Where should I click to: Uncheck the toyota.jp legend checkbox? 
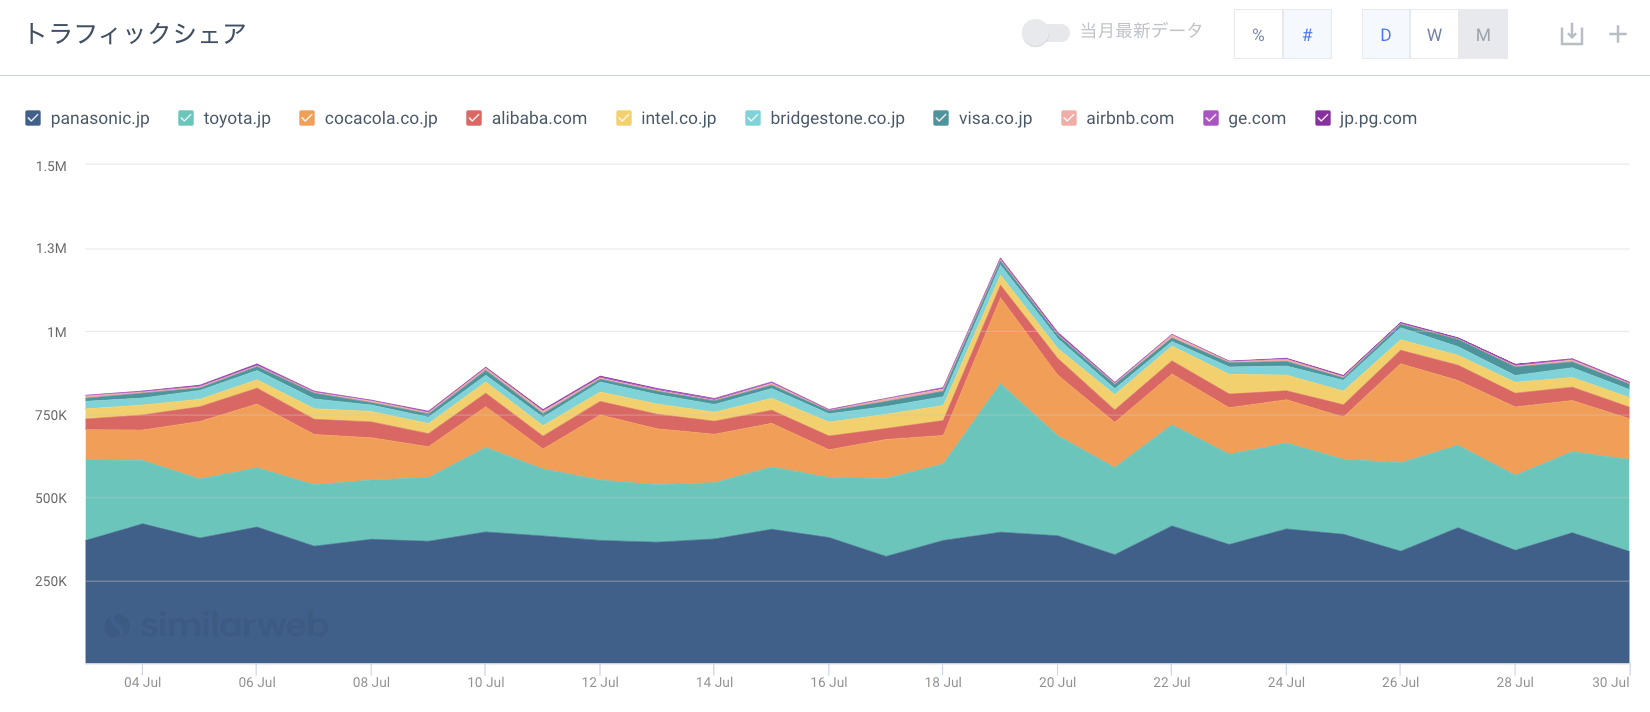186,118
